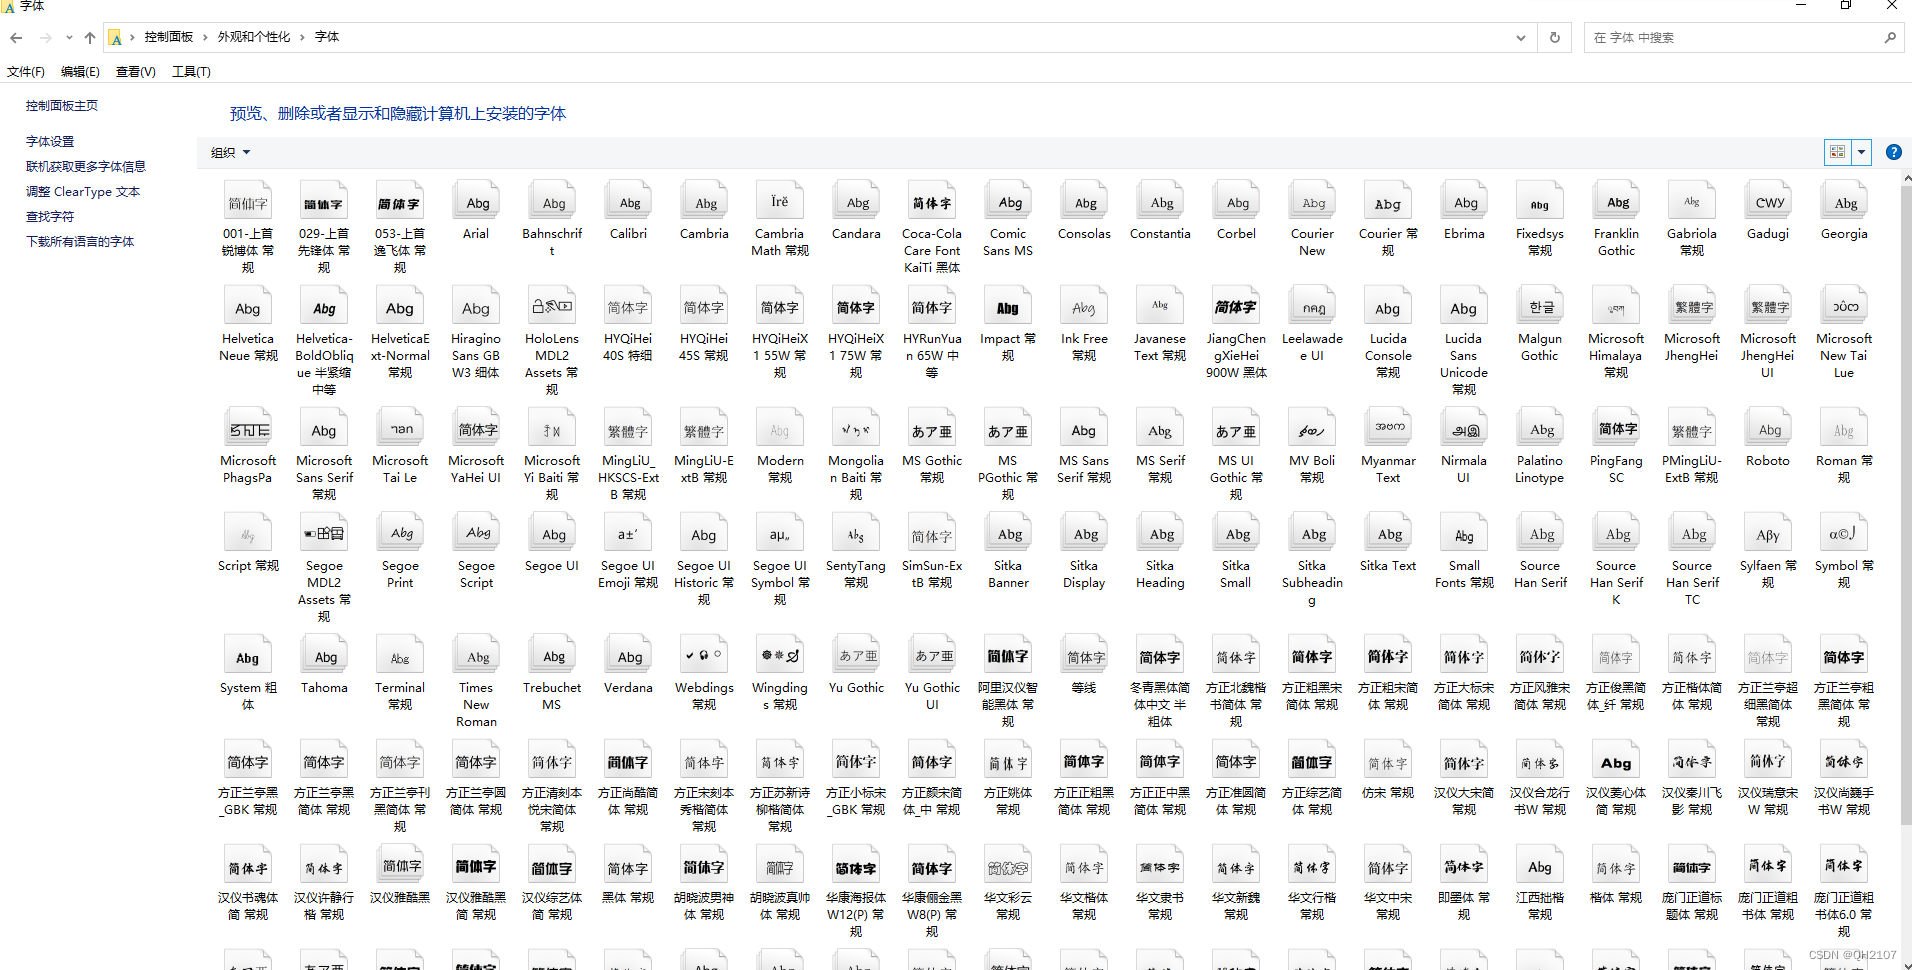
Task: Select the Gabriola font icon
Action: tap(1692, 202)
